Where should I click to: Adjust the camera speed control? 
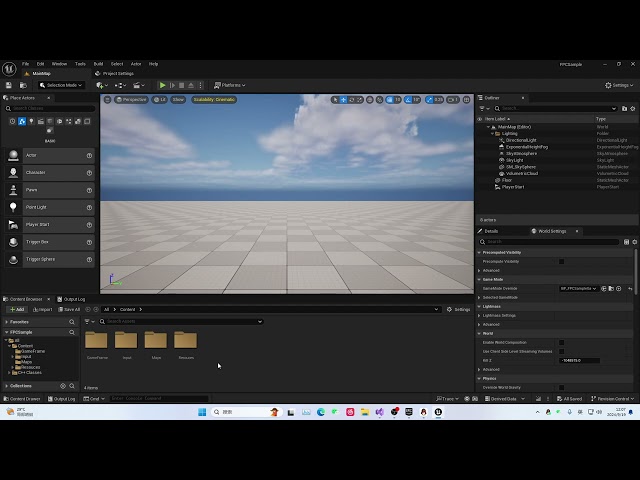pos(453,100)
